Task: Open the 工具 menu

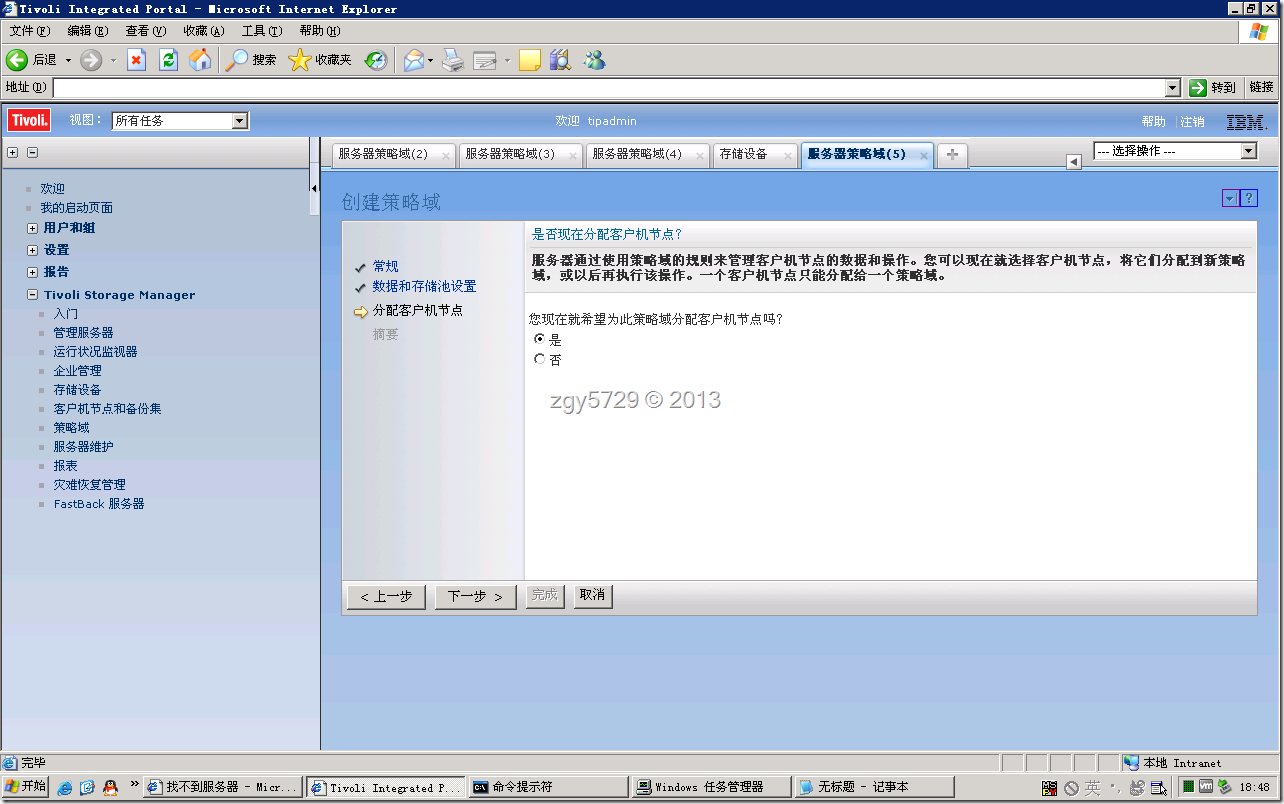Action: 261,31
